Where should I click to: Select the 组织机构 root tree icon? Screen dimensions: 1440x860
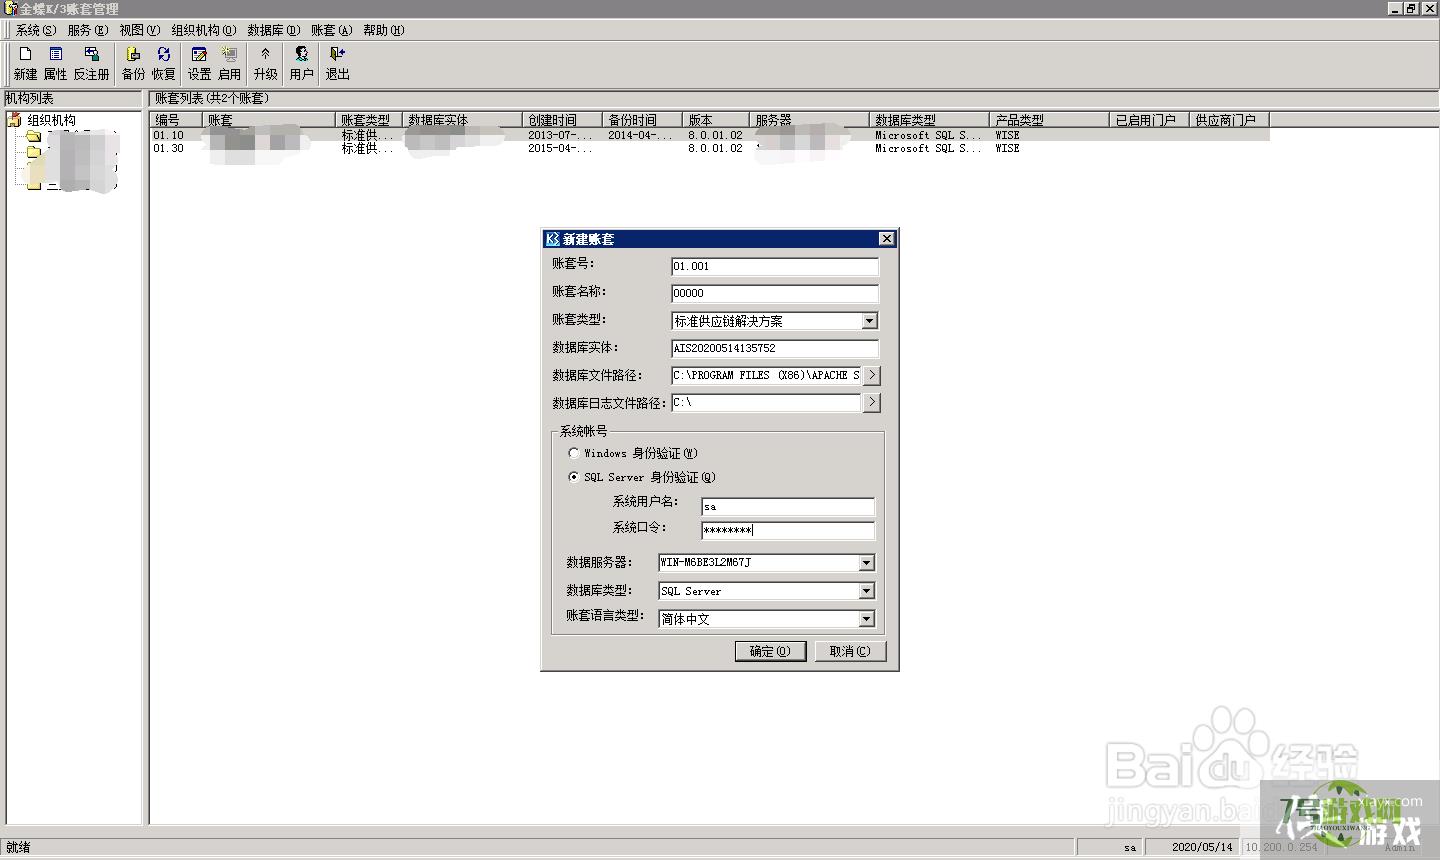click(15, 120)
